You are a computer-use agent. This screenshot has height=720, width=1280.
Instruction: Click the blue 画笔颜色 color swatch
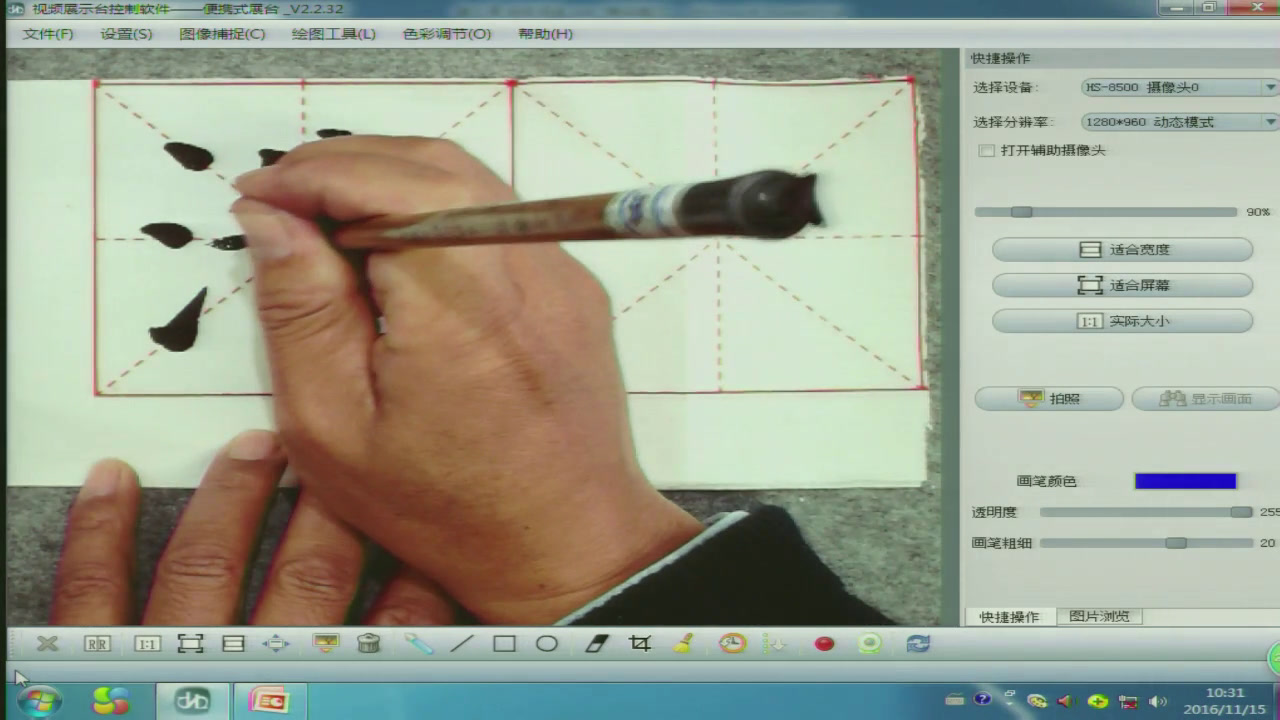[x=1185, y=481]
